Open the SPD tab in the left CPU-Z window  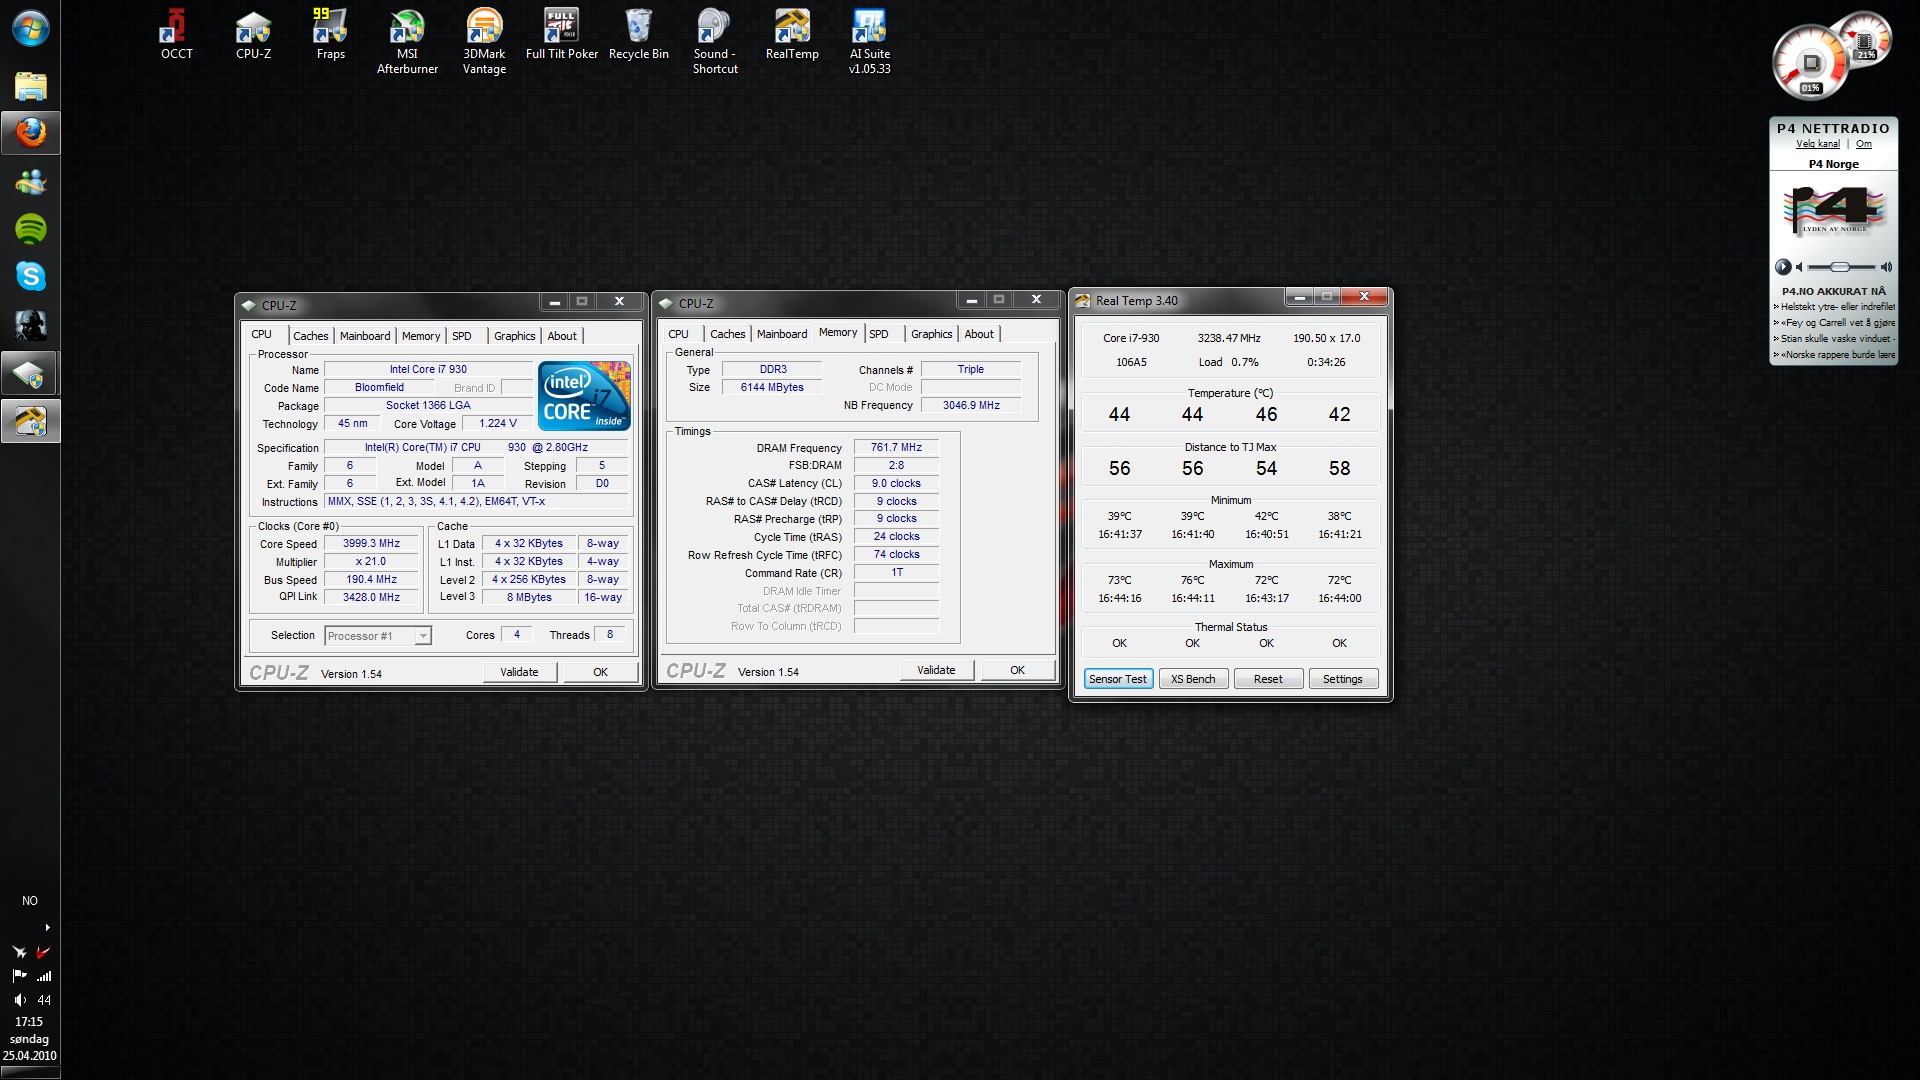[462, 336]
